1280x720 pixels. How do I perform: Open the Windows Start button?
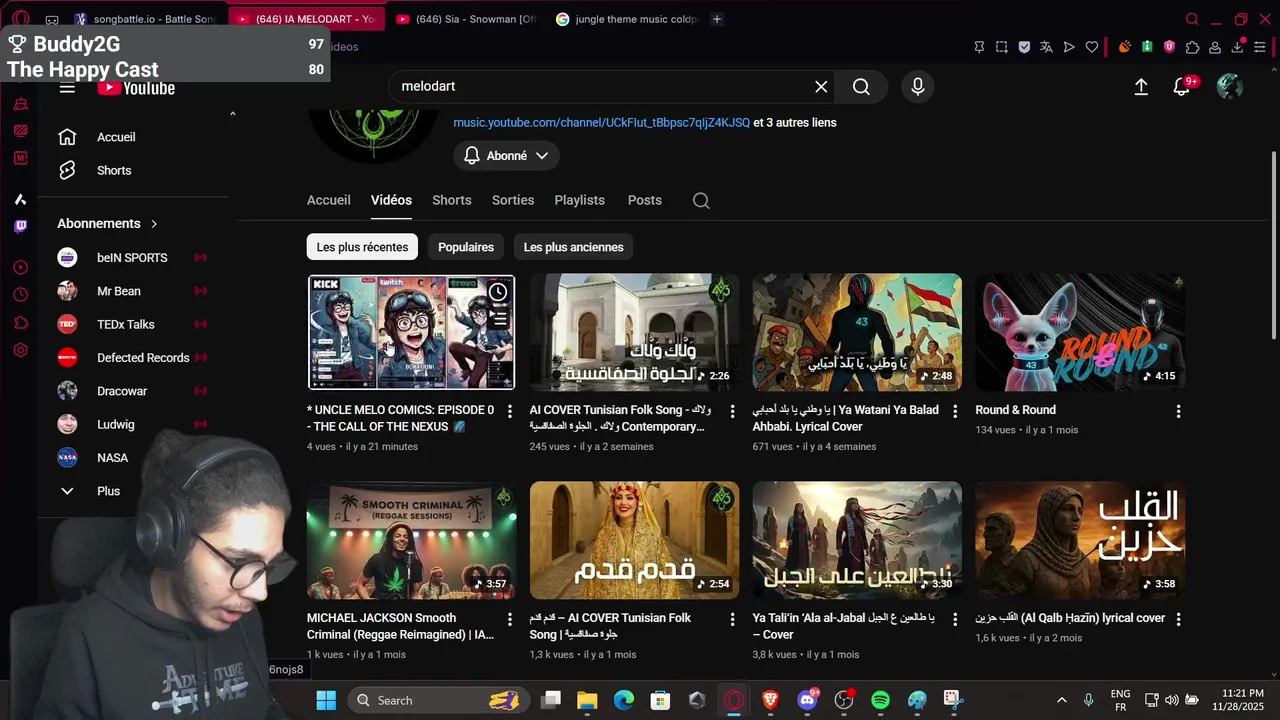coord(326,700)
